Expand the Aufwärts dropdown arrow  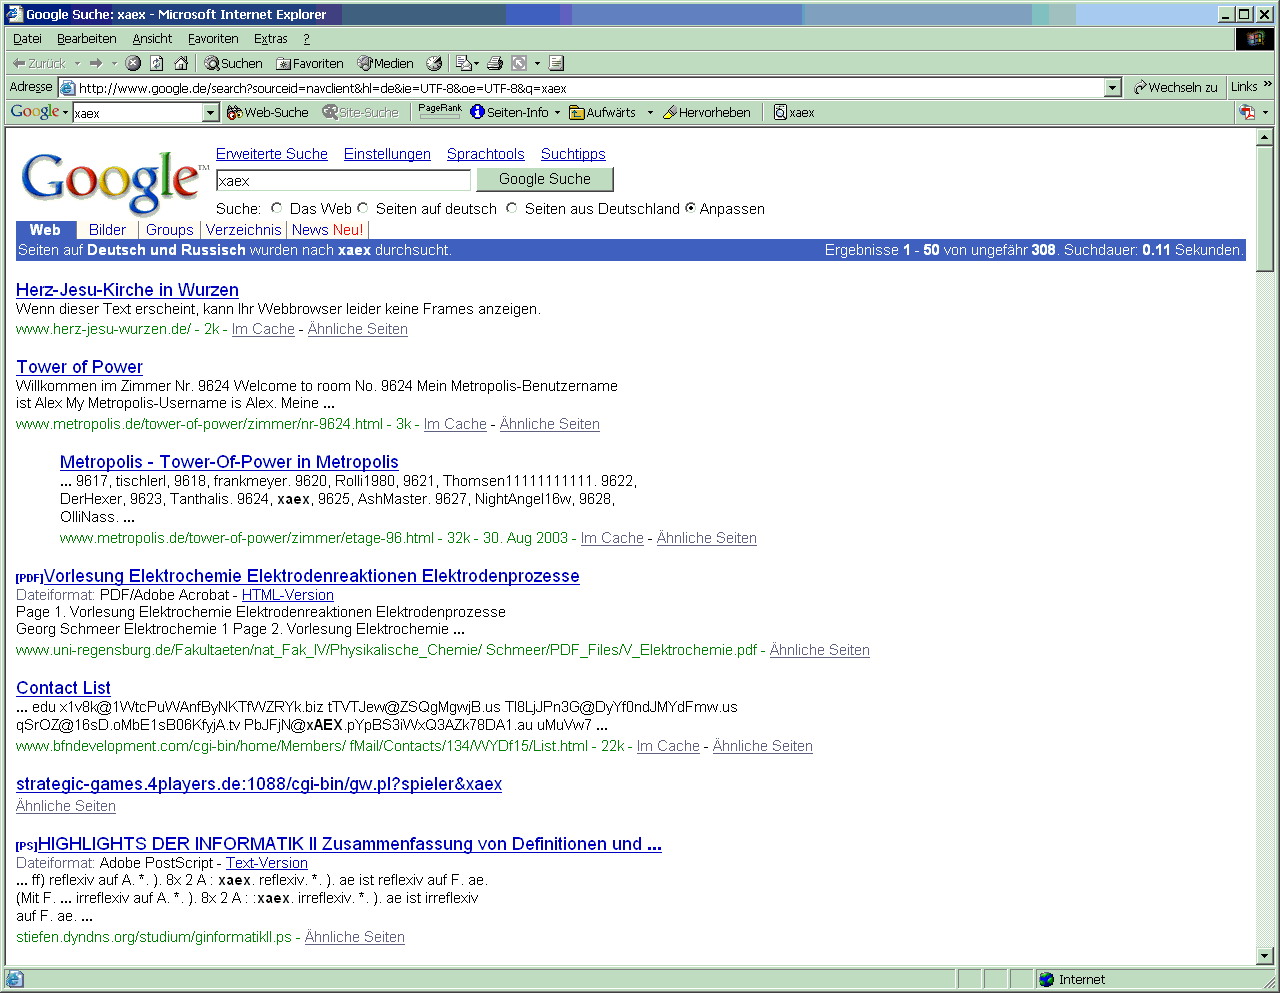click(650, 113)
